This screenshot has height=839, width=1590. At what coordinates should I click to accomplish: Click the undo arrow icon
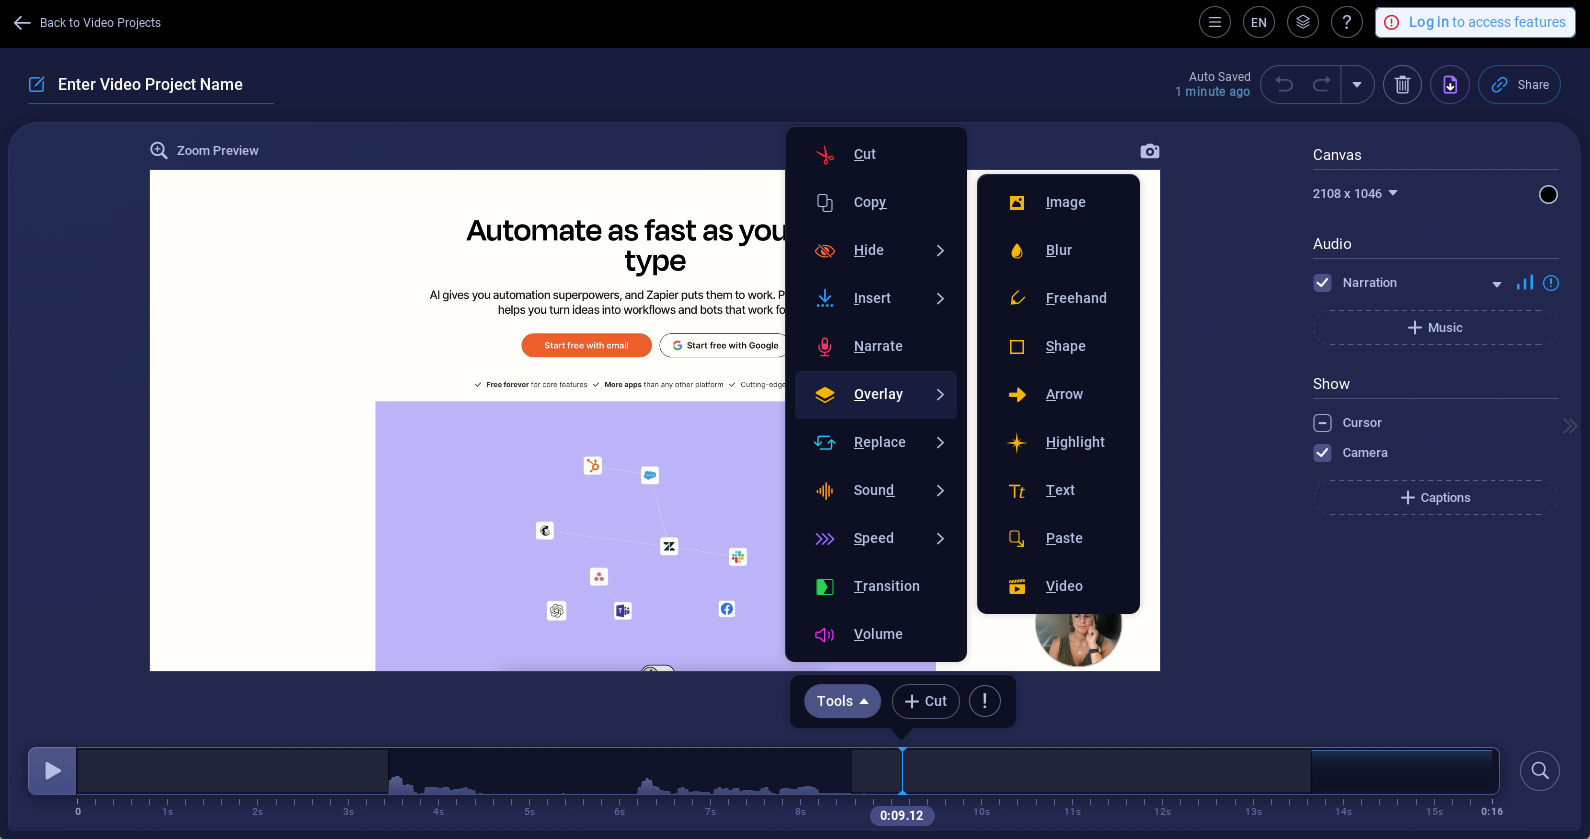(x=1285, y=85)
